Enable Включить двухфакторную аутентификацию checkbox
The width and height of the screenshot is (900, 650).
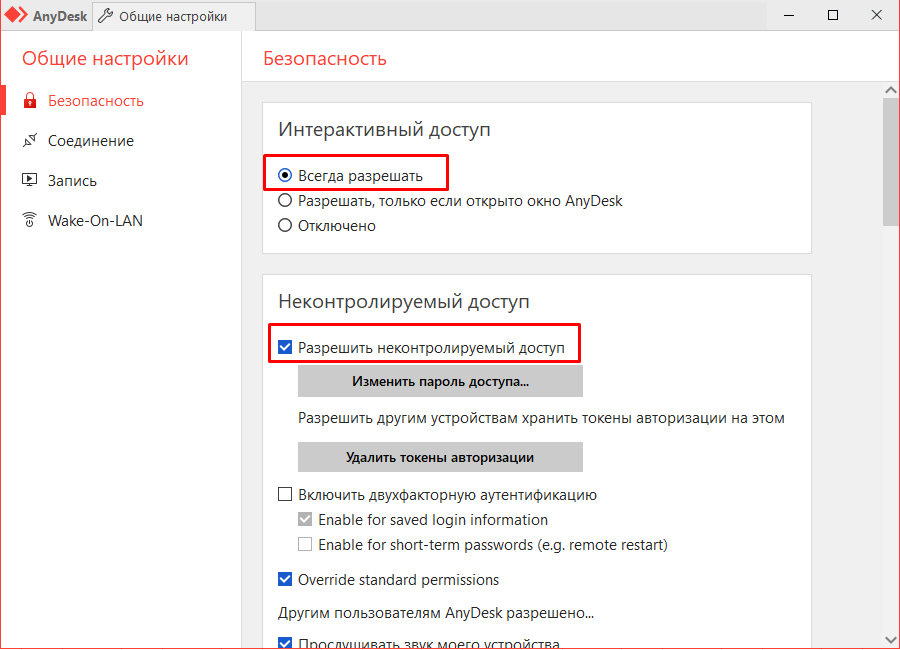click(285, 494)
